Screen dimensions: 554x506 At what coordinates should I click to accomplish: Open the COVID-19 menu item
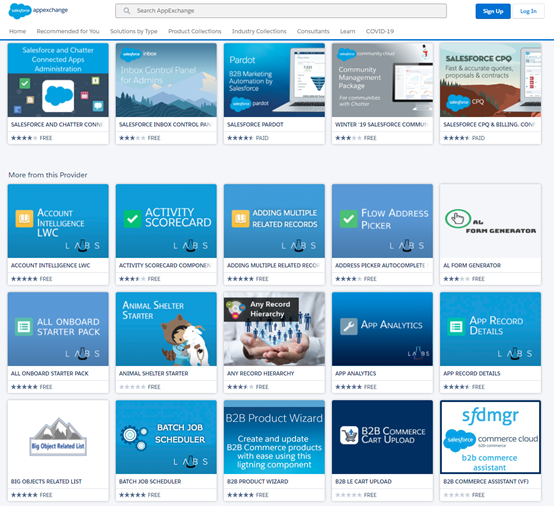point(380,31)
